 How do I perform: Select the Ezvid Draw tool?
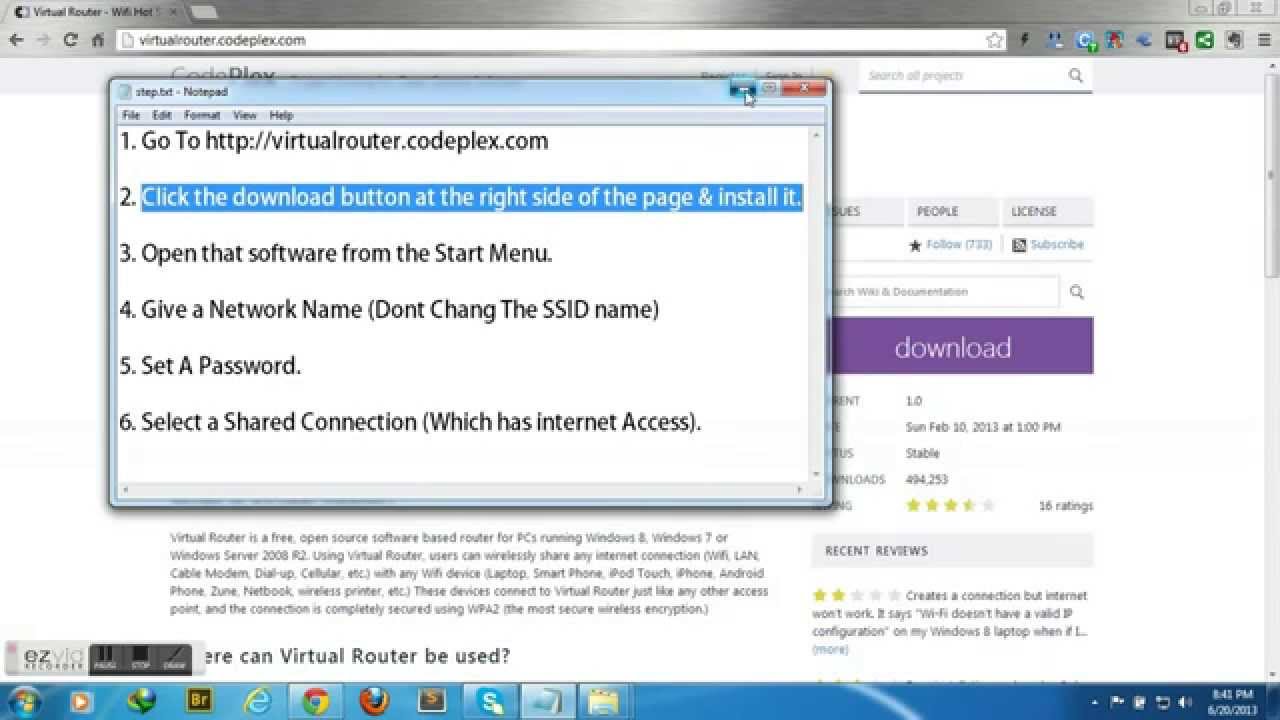pos(174,658)
